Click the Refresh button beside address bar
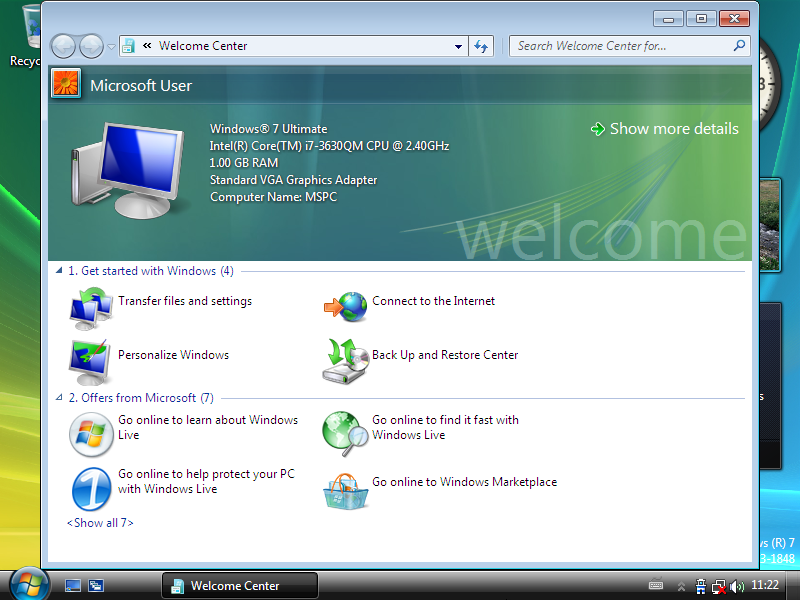 (x=481, y=46)
